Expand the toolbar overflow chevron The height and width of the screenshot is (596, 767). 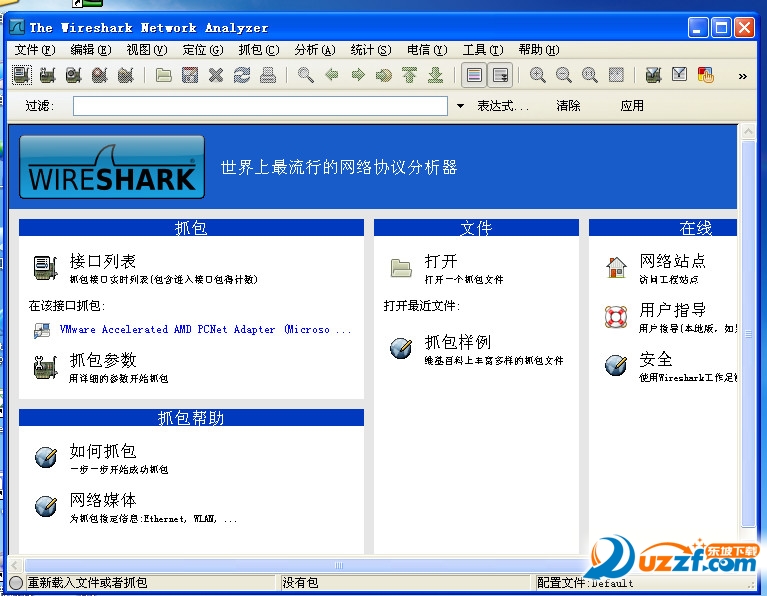click(743, 76)
